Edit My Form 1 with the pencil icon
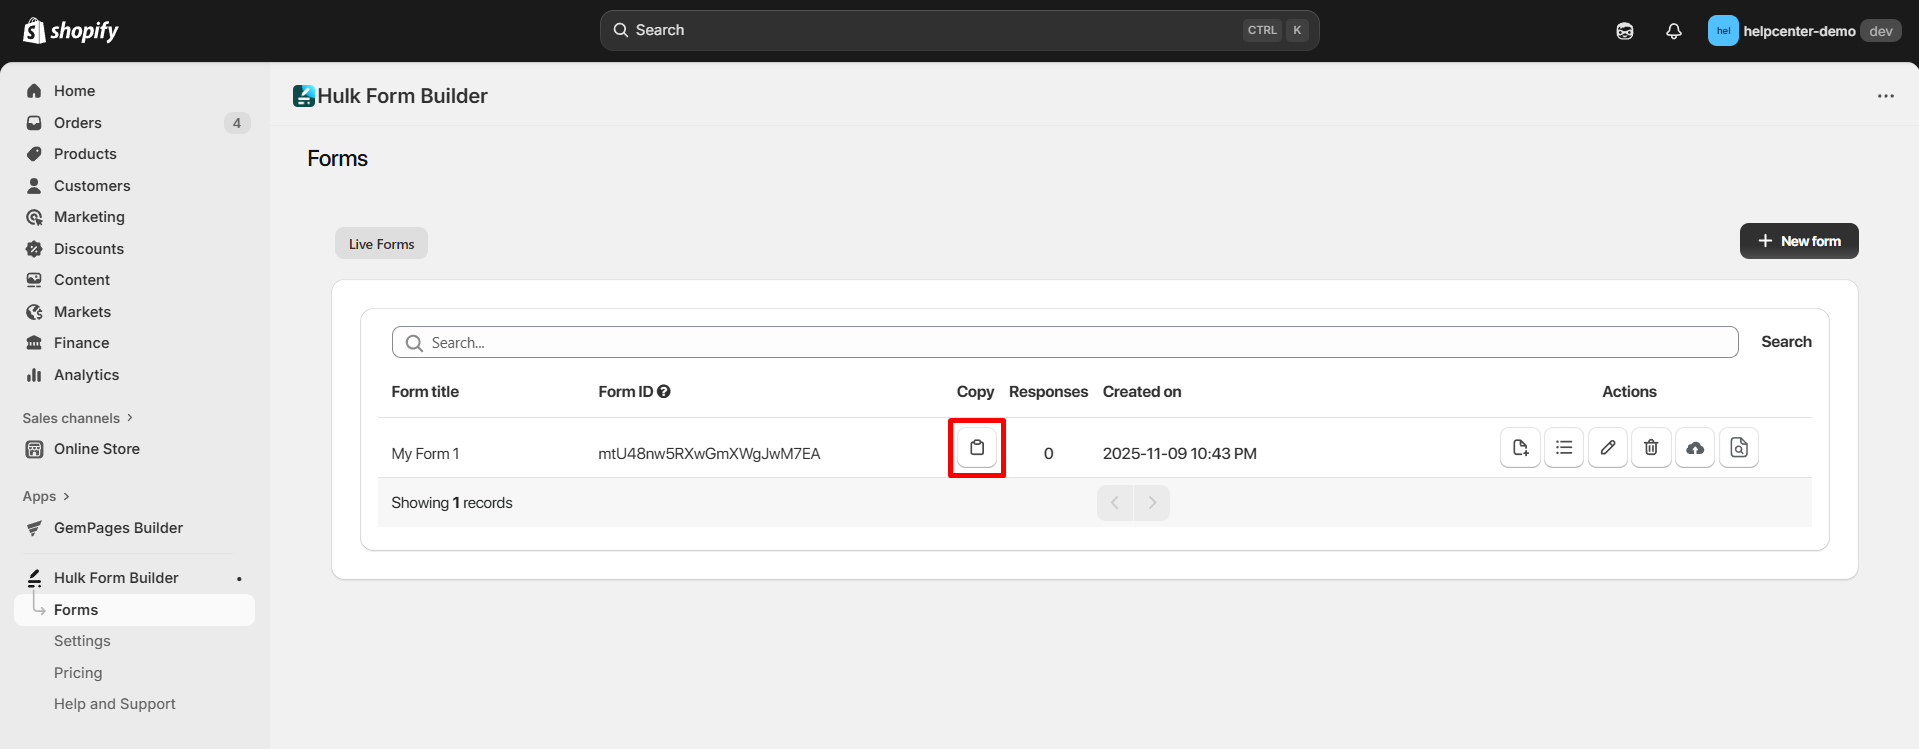1919x749 pixels. pyautogui.click(x=1608, y=448)
